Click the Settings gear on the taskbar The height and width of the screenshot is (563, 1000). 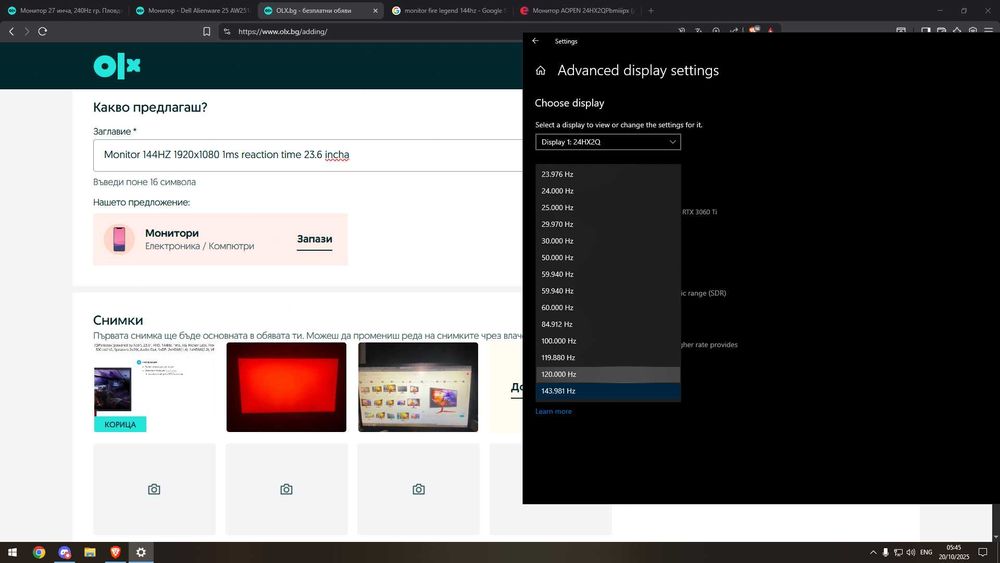141,552
